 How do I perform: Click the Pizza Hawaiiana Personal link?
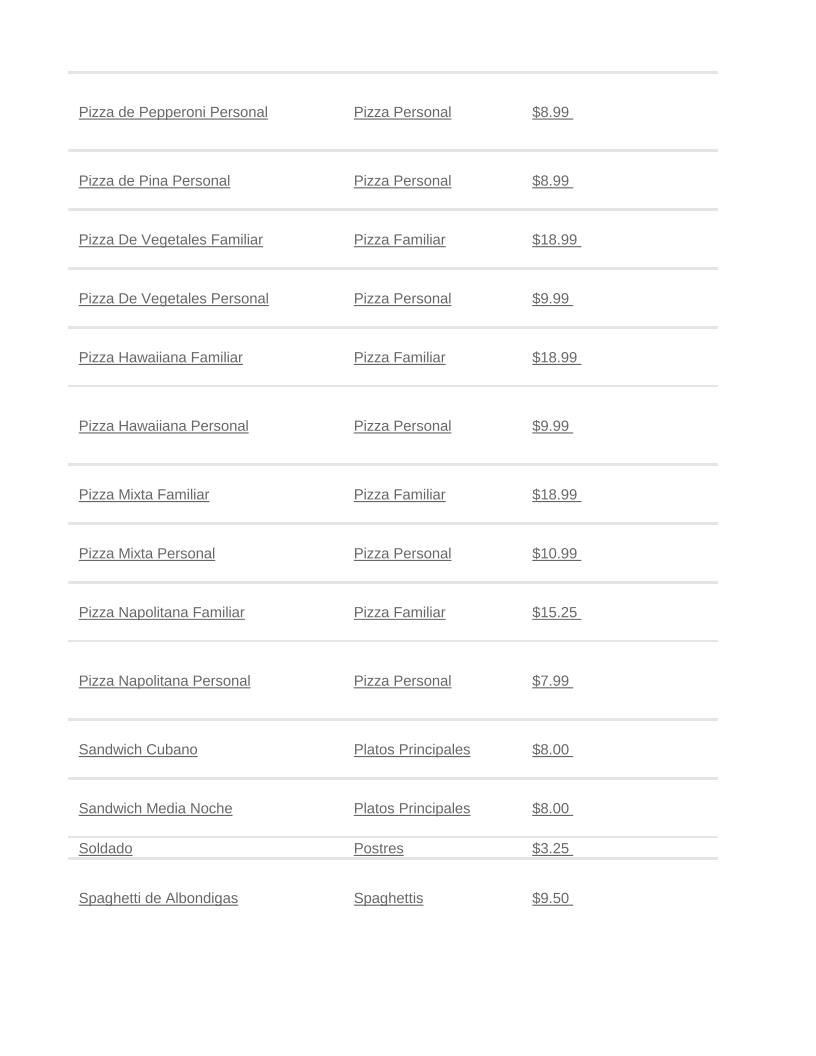pyautogui.click(x=164, y=426)
